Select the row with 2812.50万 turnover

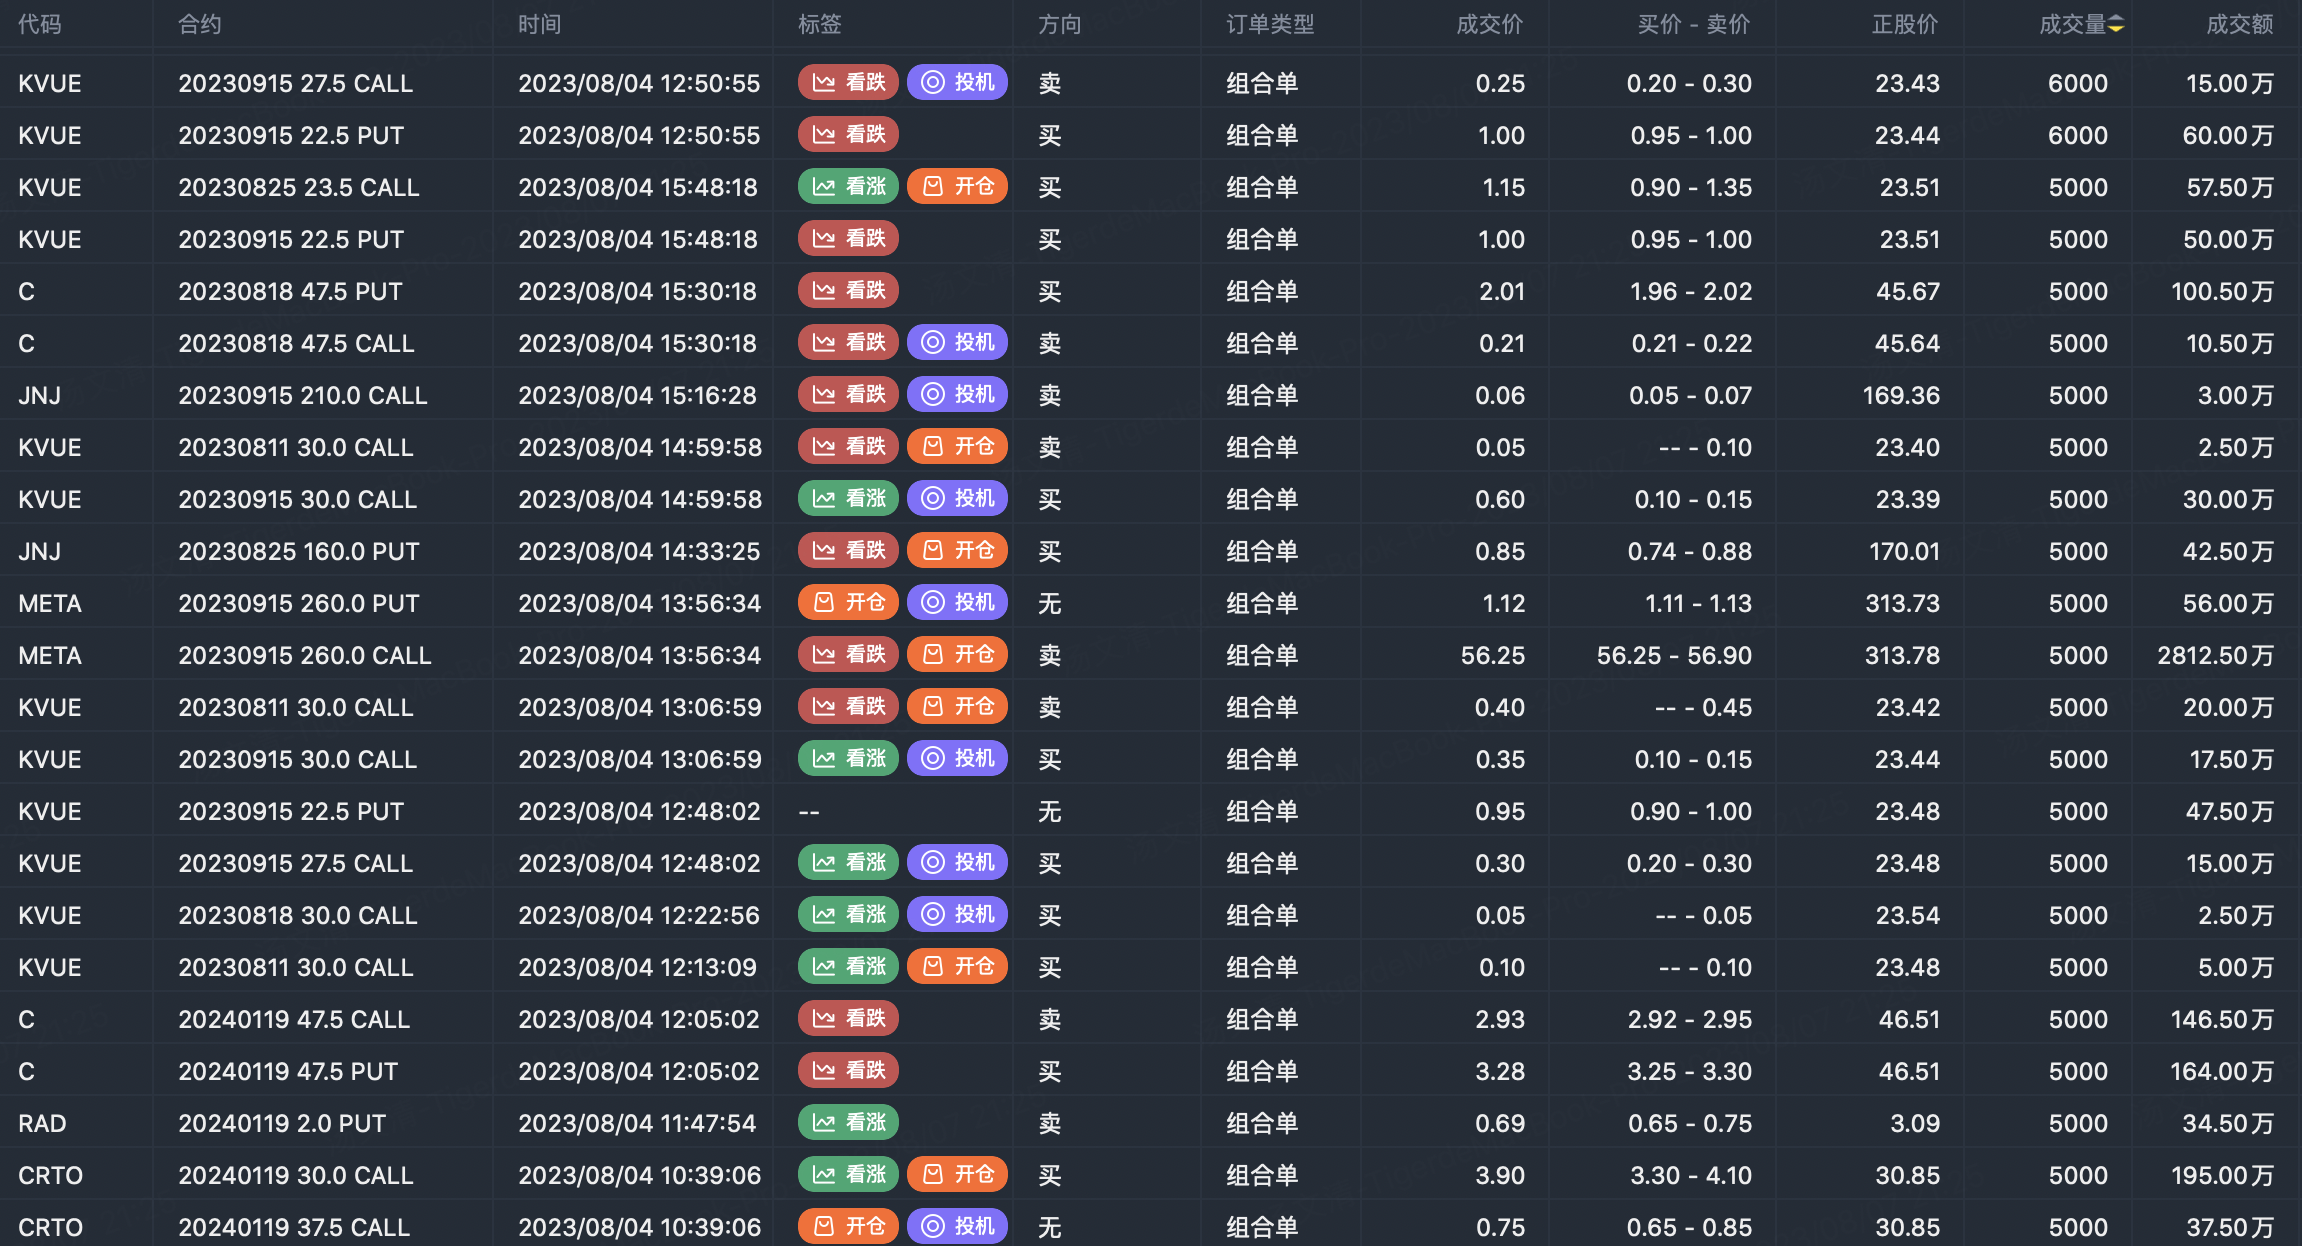[x=2214, y=656]
